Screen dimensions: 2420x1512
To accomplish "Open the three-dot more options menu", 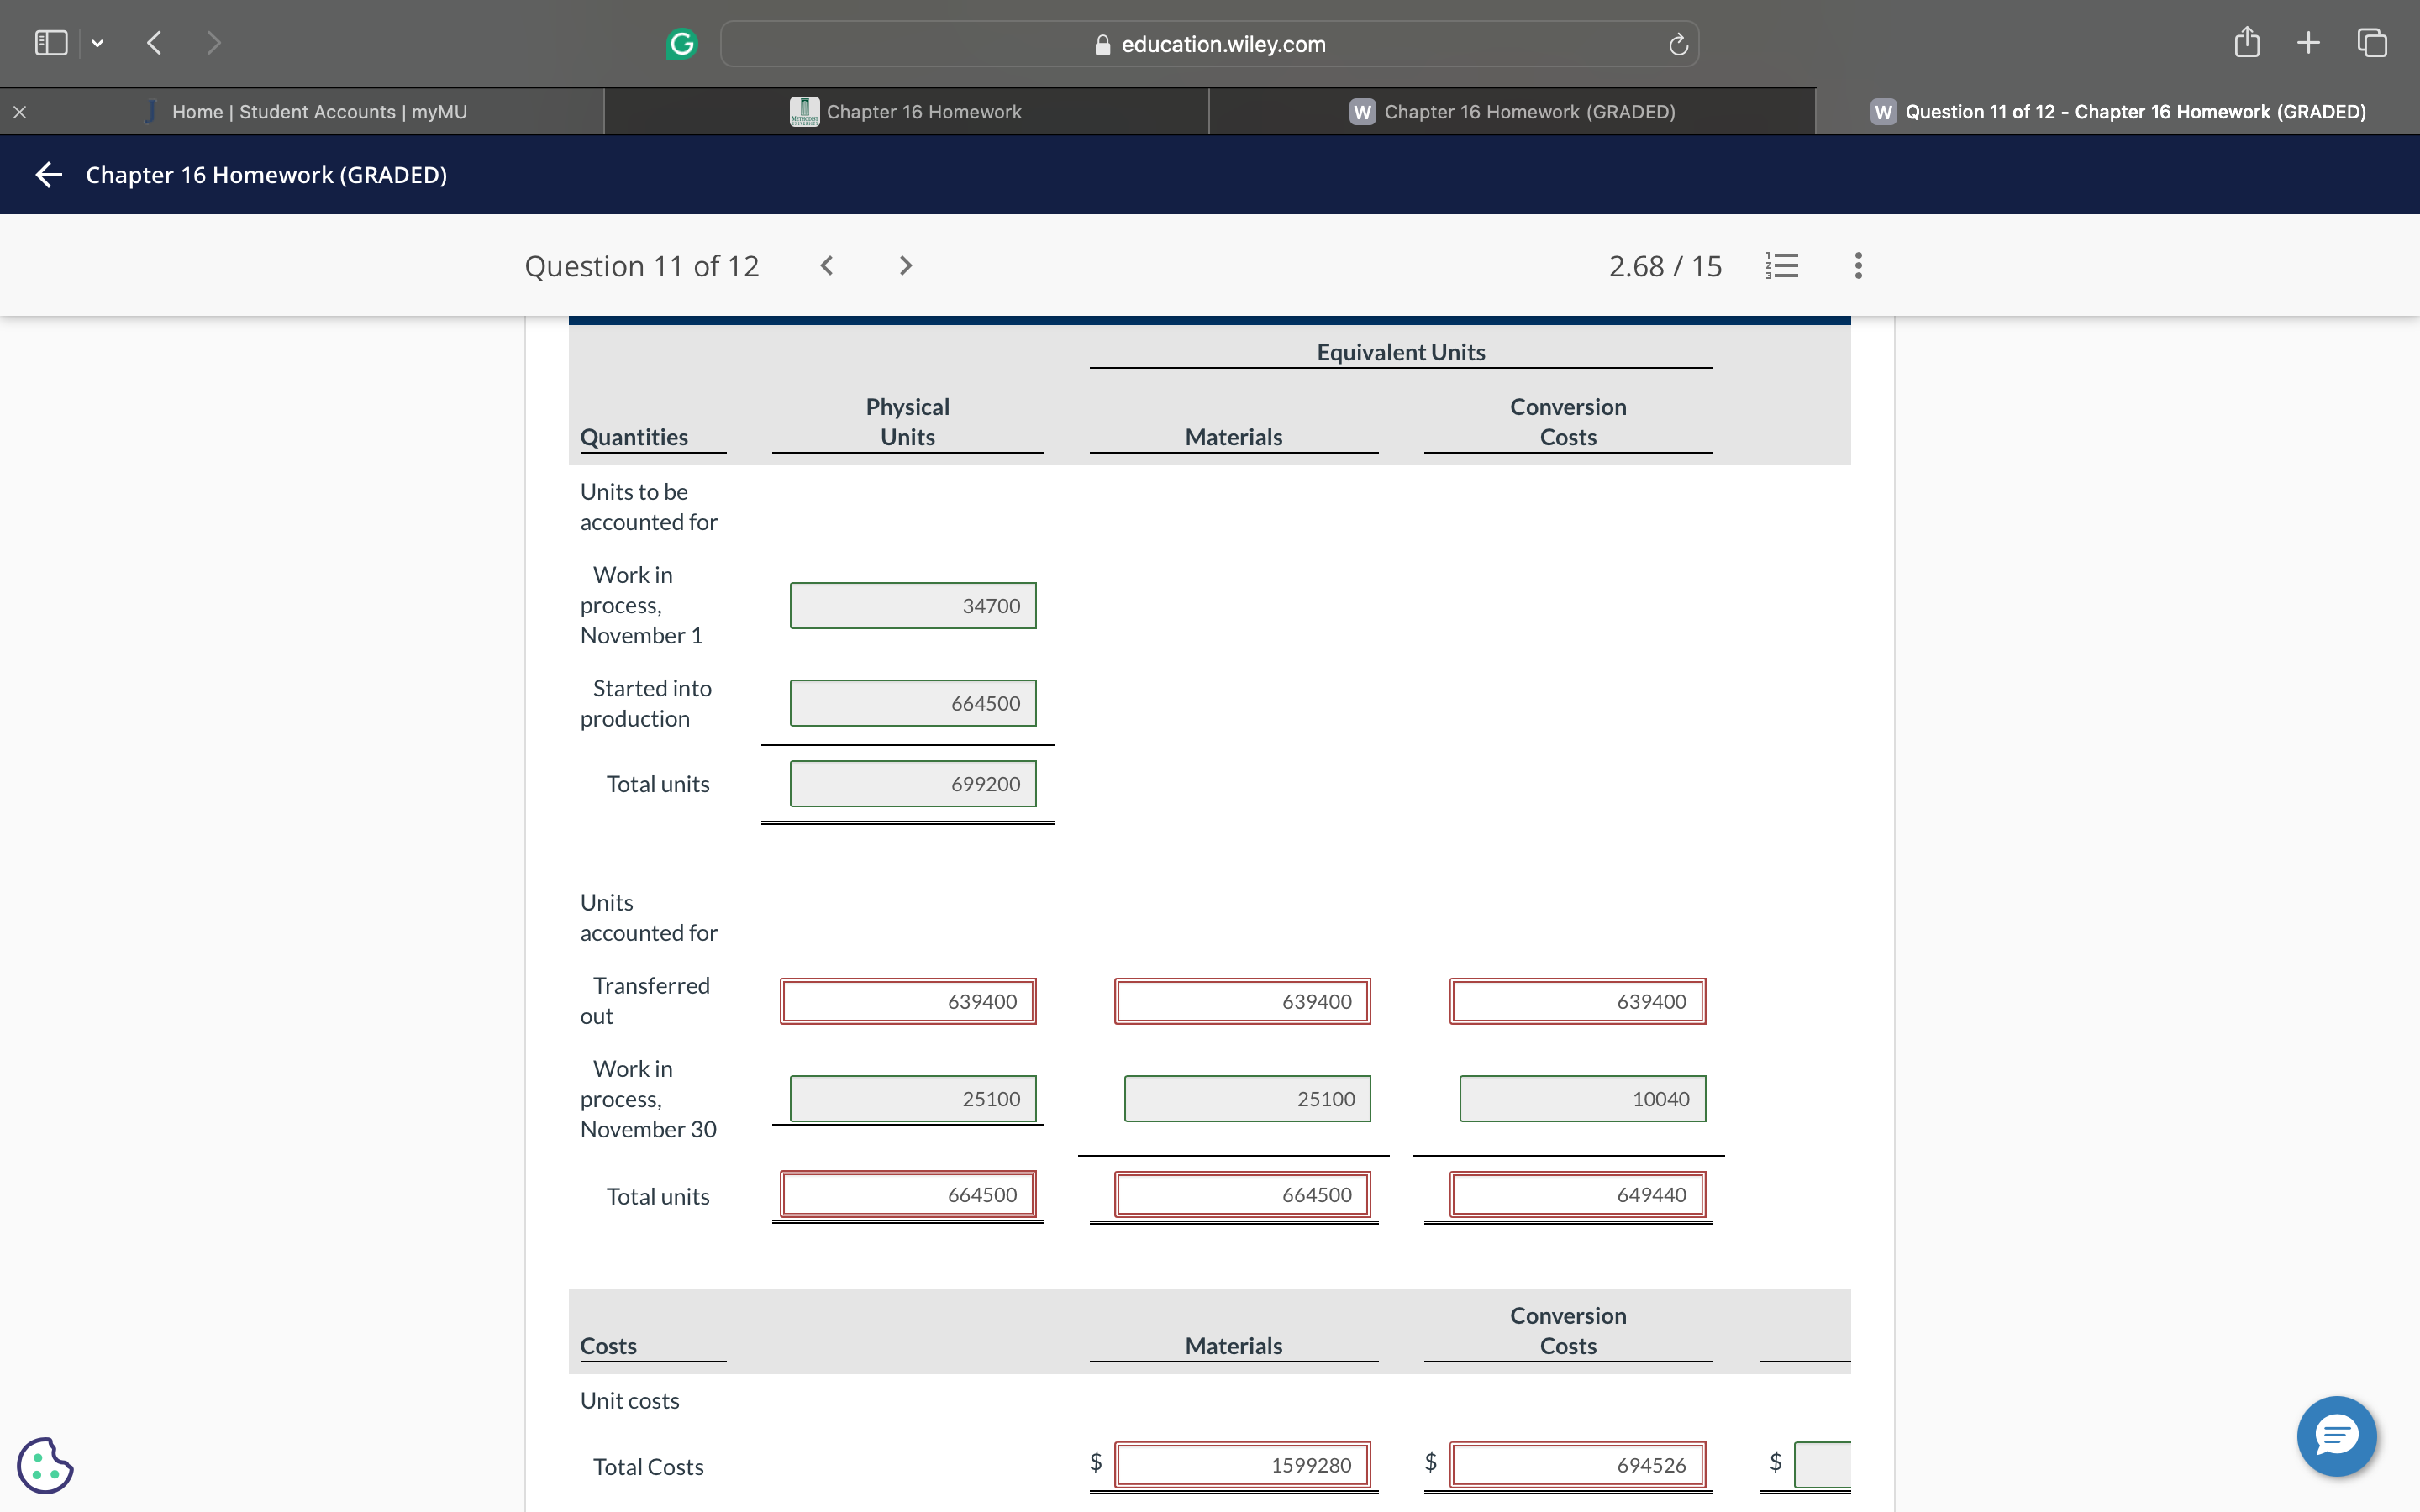I will tap(1858, 265).
